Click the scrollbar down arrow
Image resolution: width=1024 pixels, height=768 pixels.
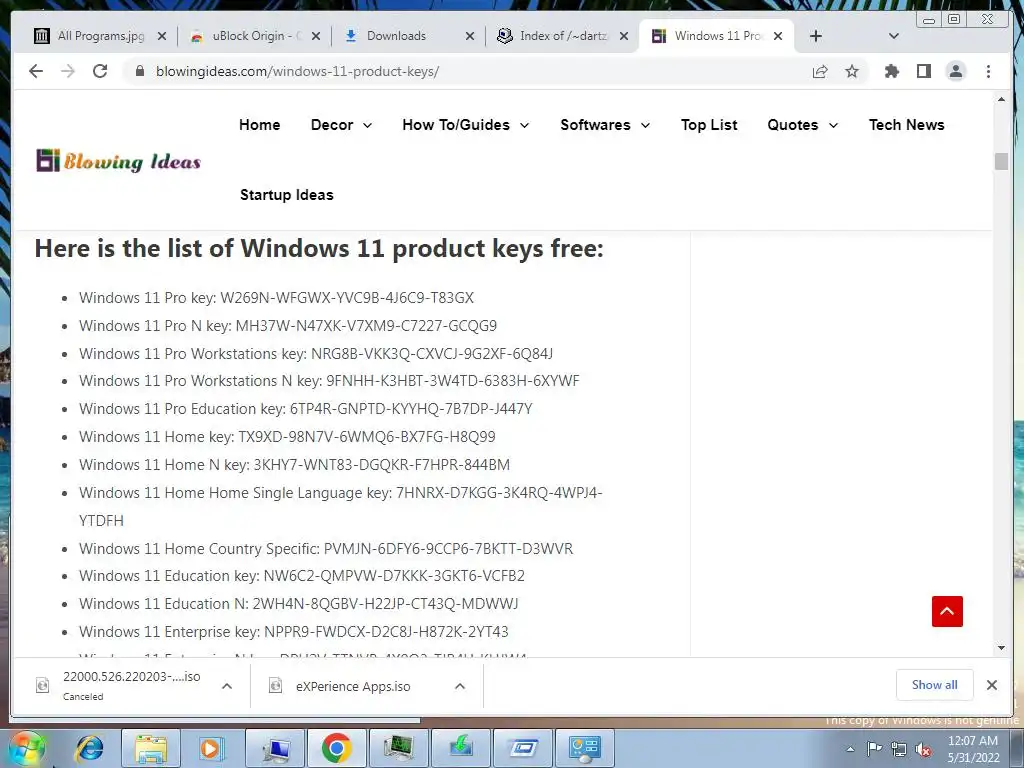click(1001, 648)
